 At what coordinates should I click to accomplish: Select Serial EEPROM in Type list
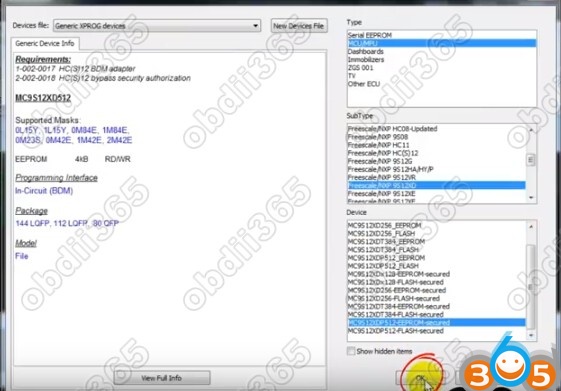[442, 35]
